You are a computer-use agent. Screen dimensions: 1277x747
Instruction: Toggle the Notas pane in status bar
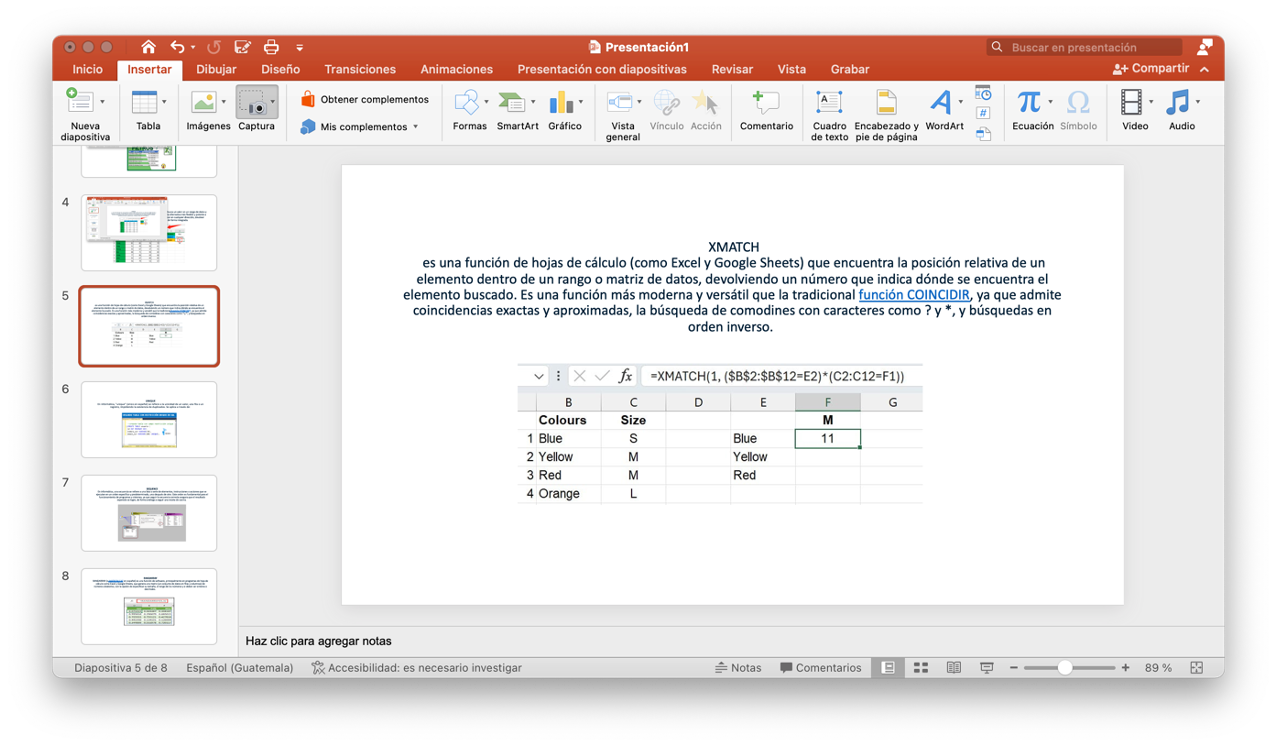tap(738, 668)
